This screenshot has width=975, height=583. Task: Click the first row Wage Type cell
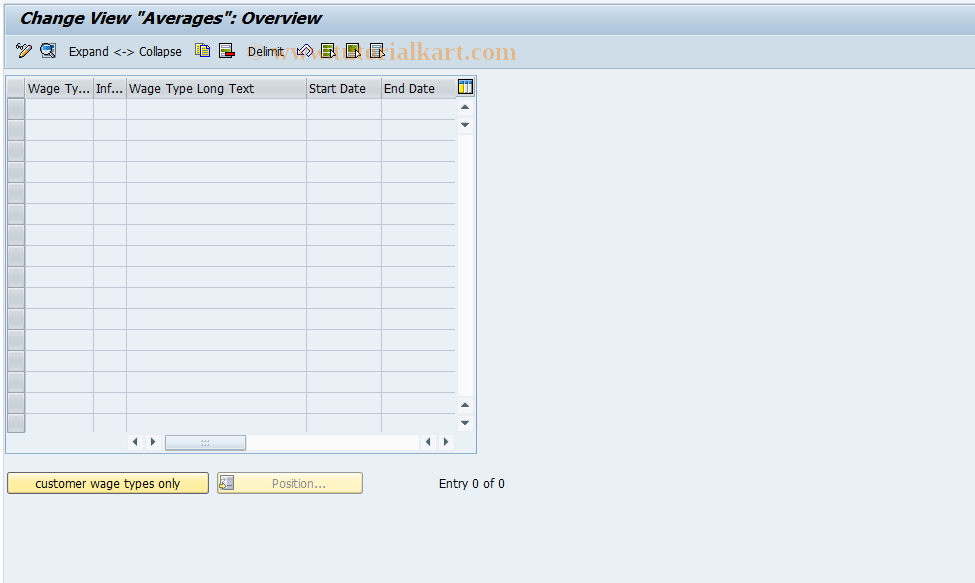tap(59, 109)
